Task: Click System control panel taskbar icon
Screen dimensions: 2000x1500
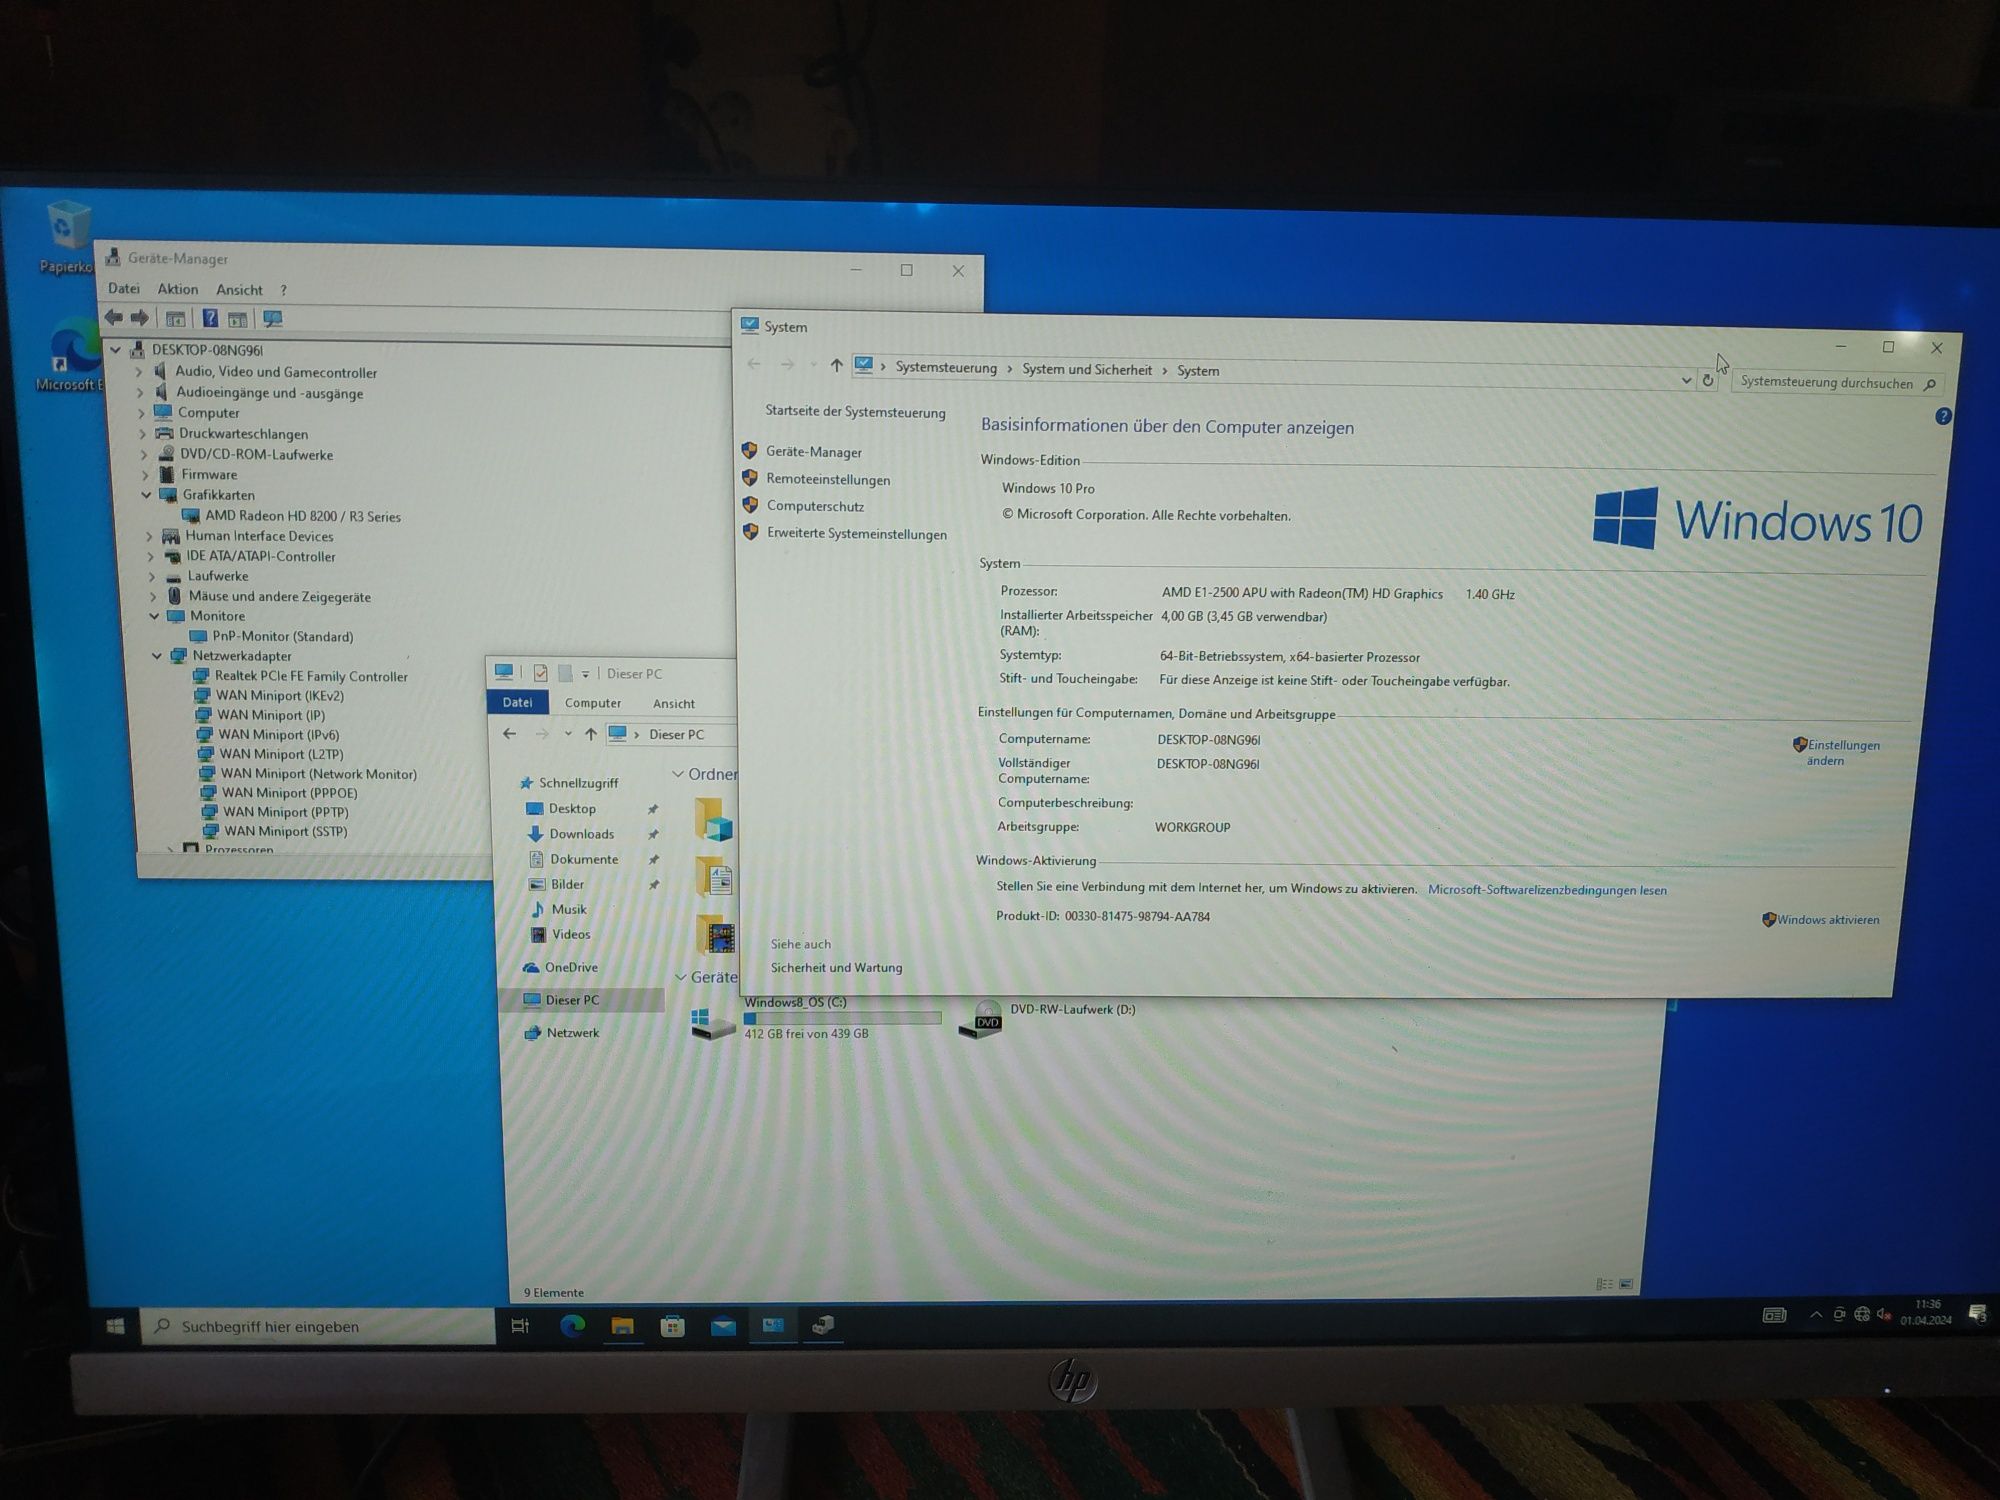Action: point(773,1326)
